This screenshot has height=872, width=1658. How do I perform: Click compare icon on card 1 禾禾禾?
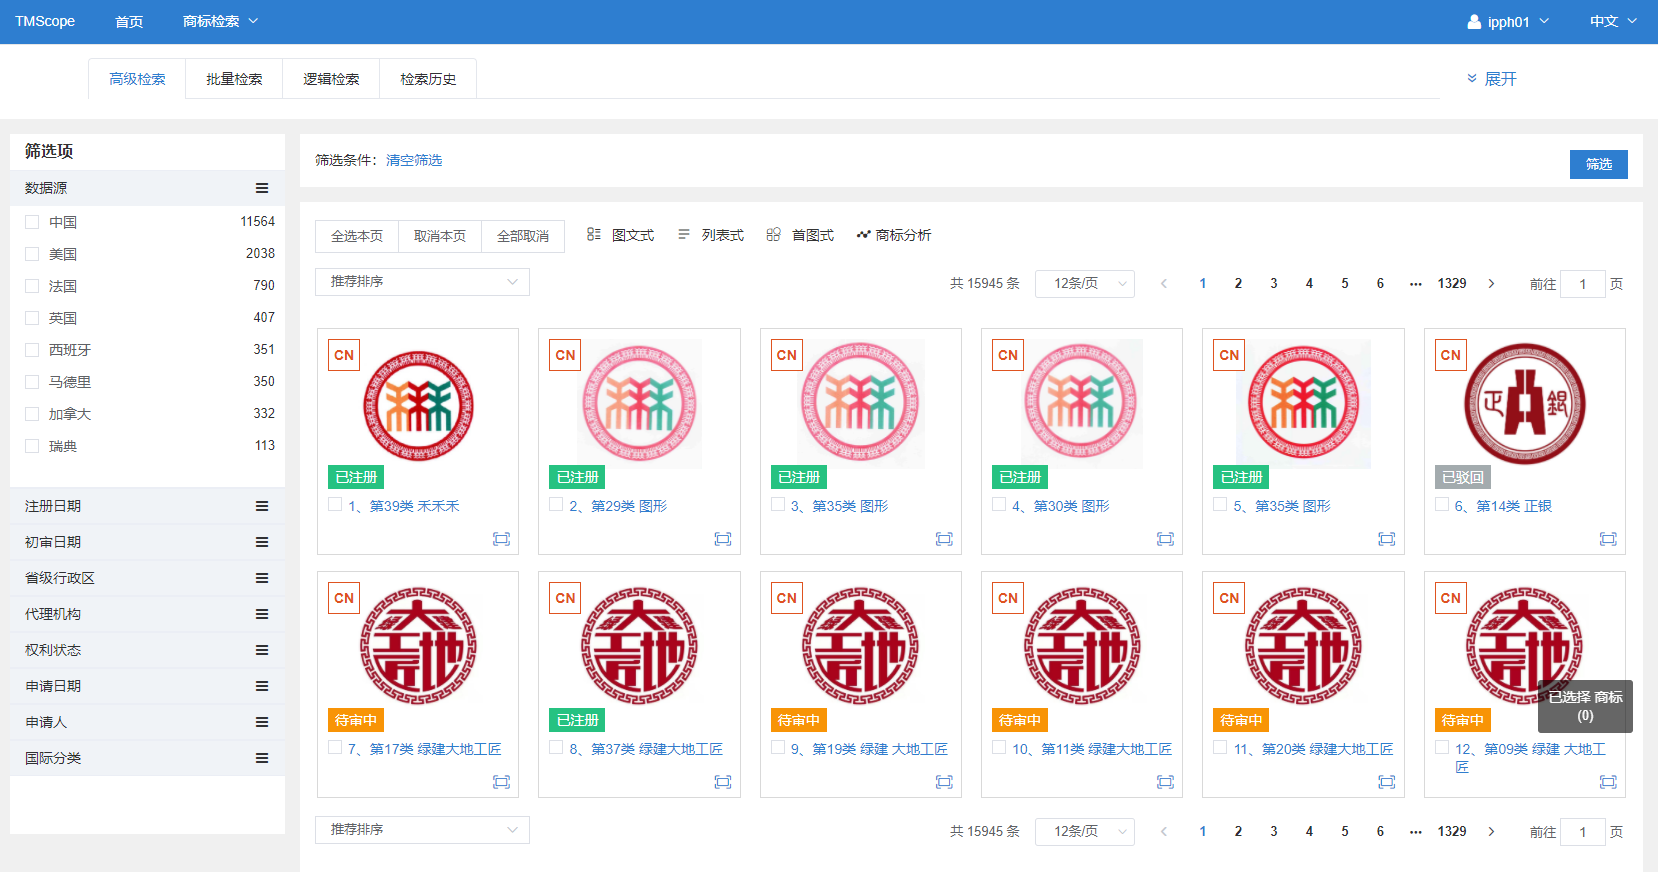coord(501,539)
